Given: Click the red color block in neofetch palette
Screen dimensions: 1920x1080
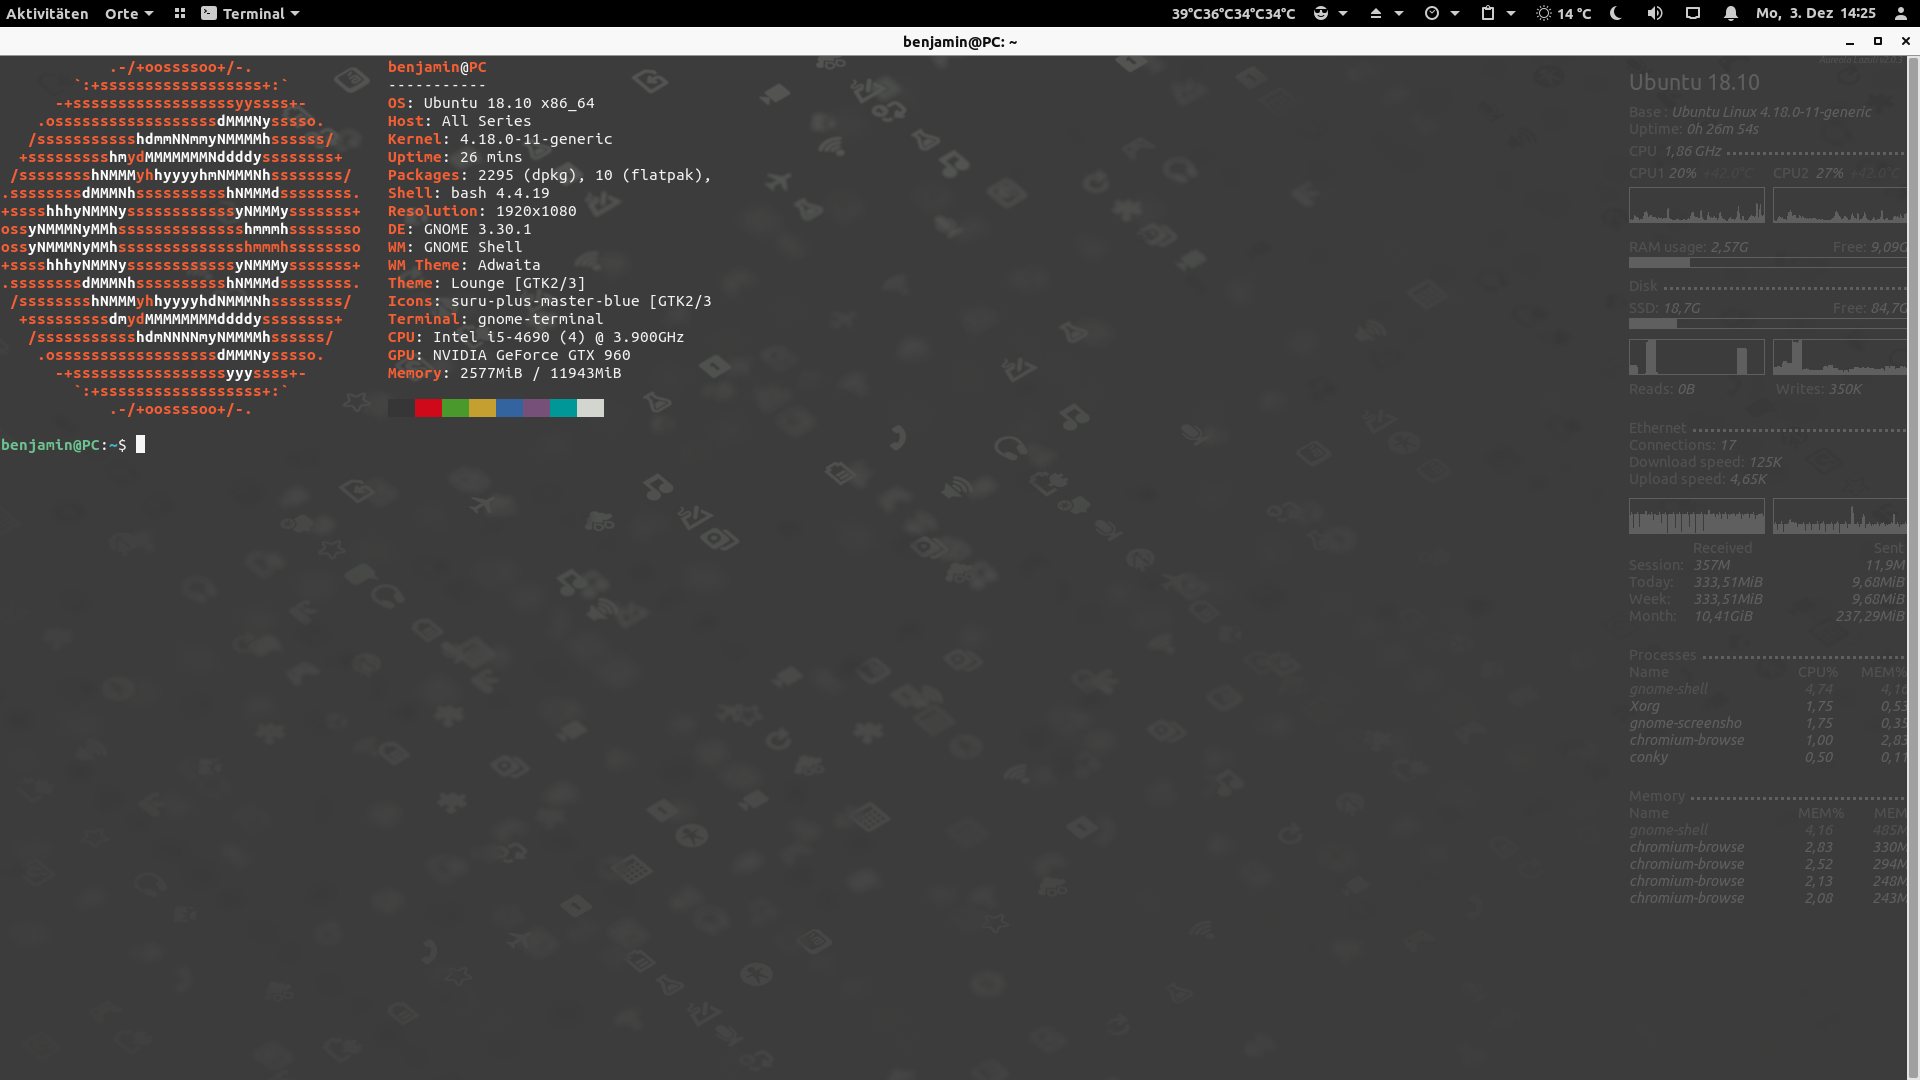Looking at the screenshot, I should pos(428,408).
